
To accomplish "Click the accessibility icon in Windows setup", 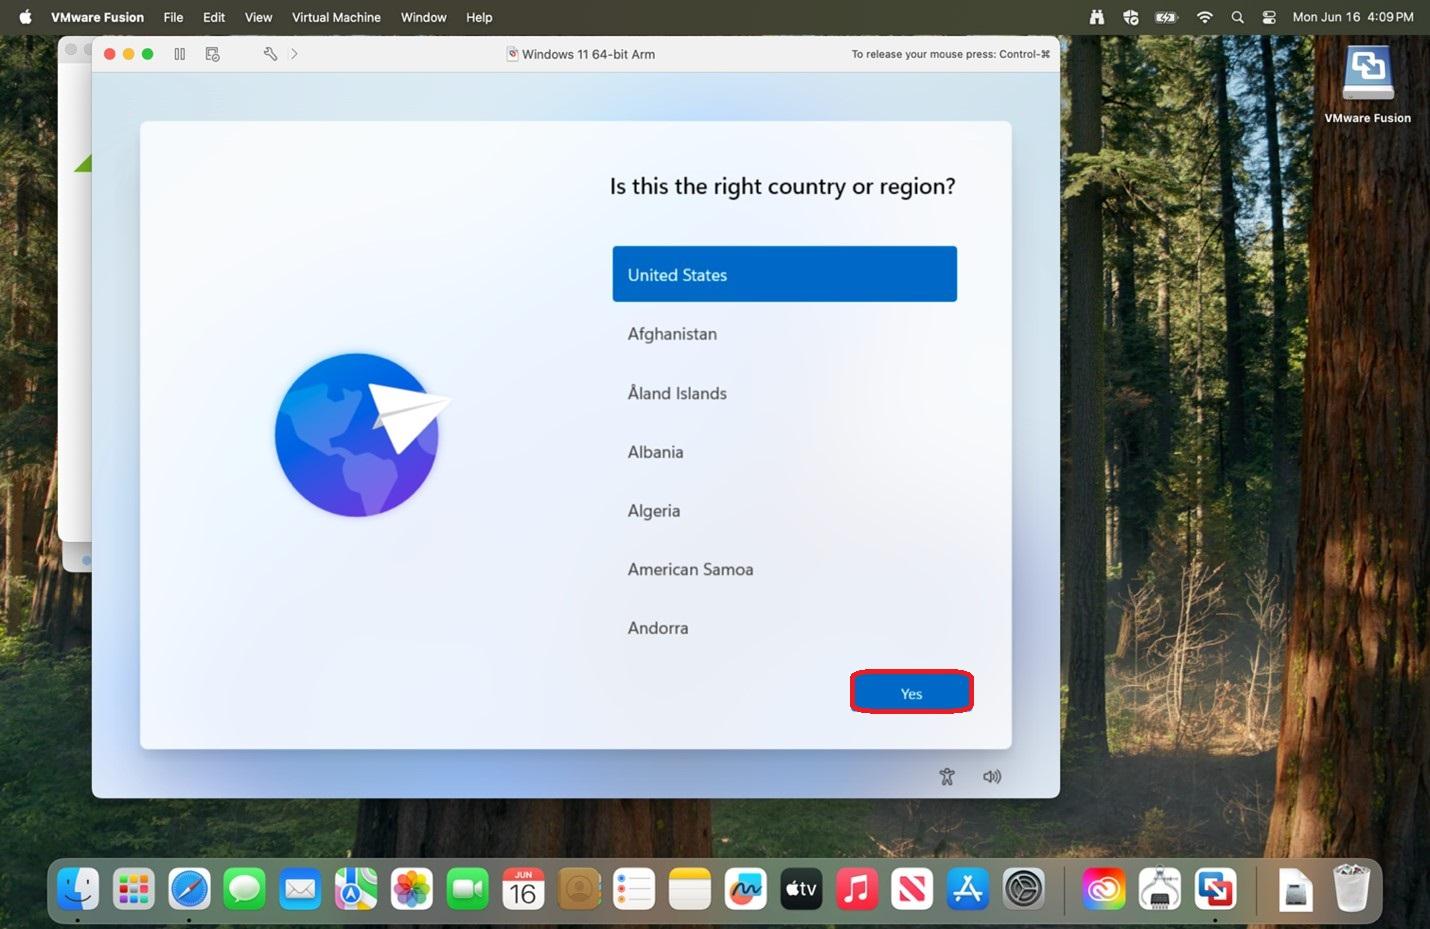I will click(x=947, y=777).
